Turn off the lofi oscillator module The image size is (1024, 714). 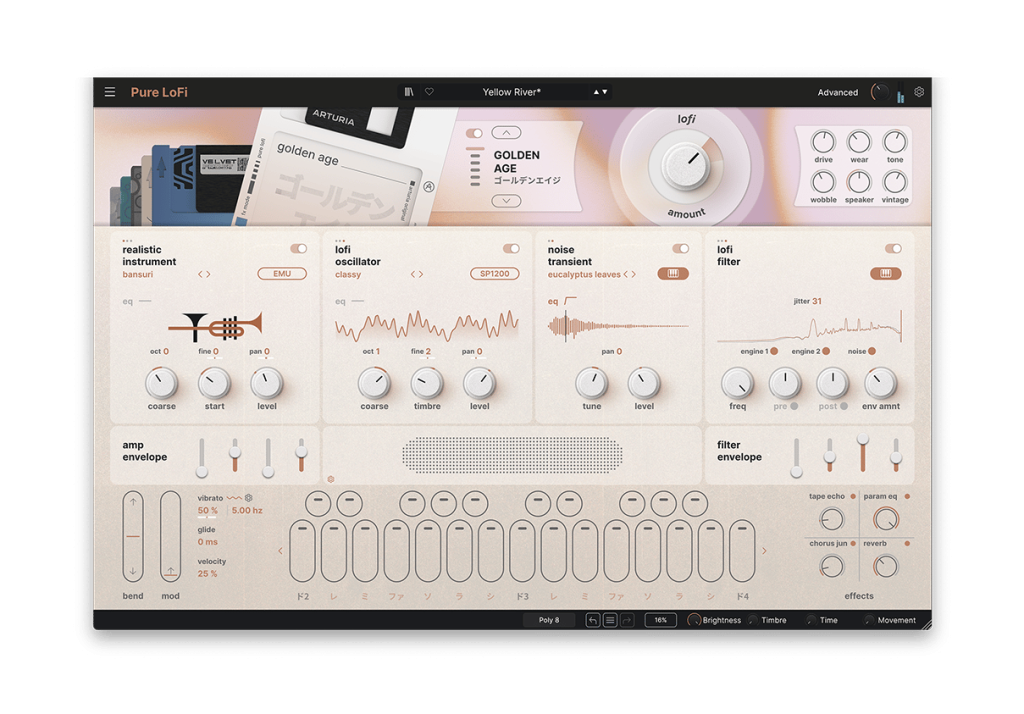coord(513,249)
